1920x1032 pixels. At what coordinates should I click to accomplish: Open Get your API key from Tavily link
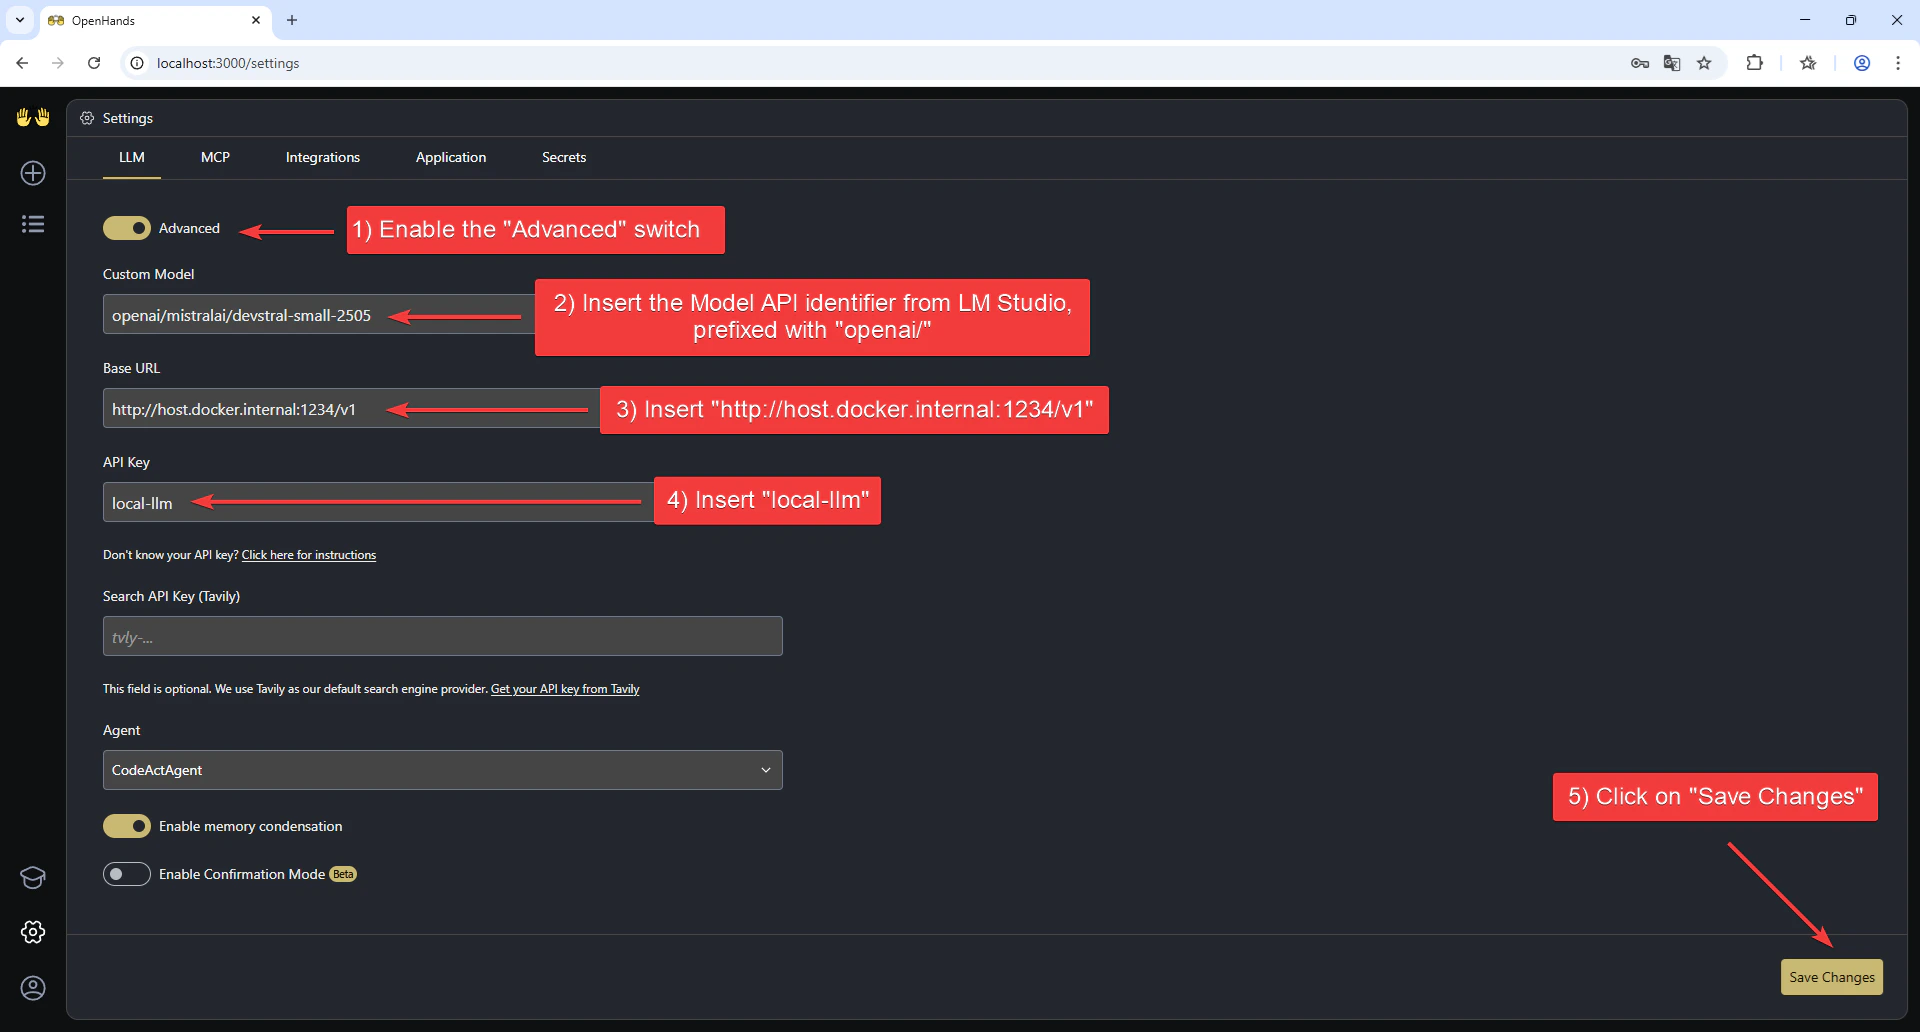point(565,689)
